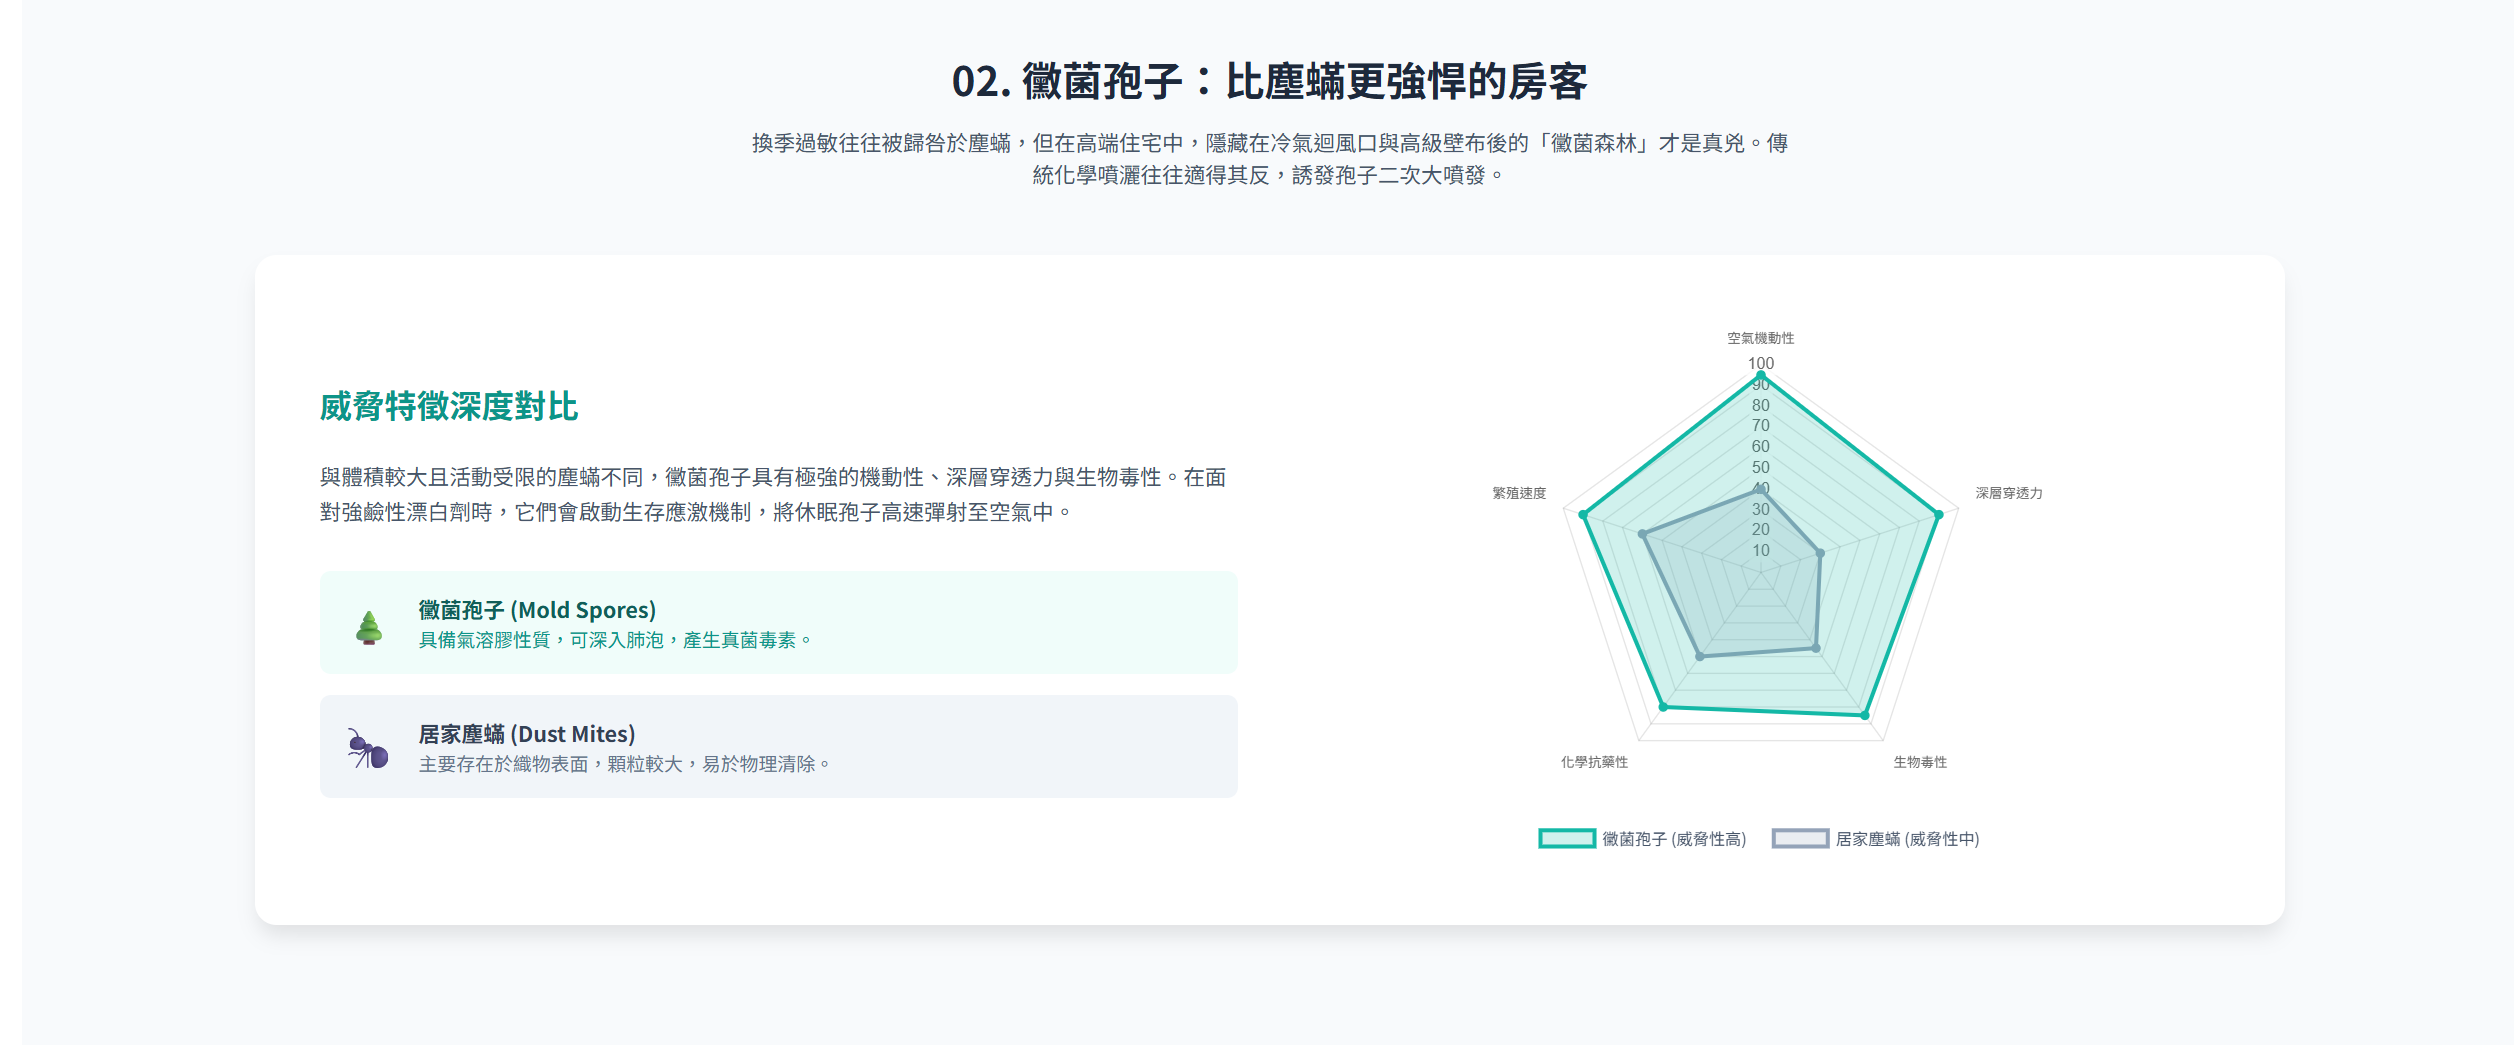Click the gray legend swatch for 居家塵蟎

[1799, 839]
